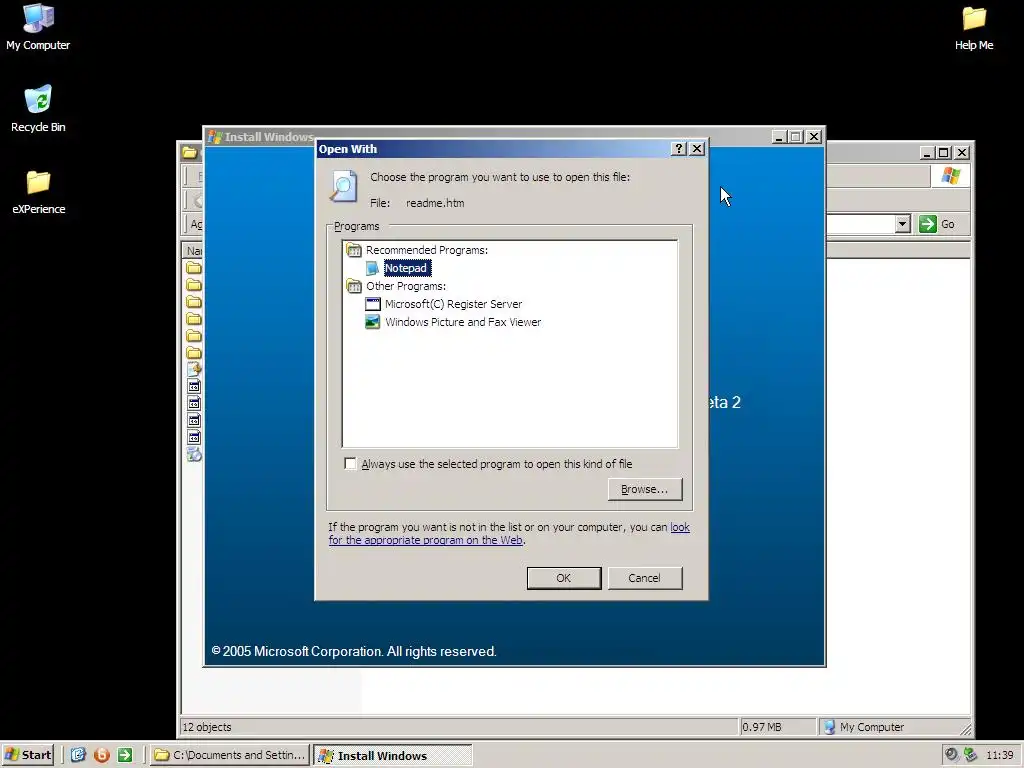The width and height of the screenshot is (1024, 768).
Task: Click the speaker volume tray icon
Action: tap(952, 754)
